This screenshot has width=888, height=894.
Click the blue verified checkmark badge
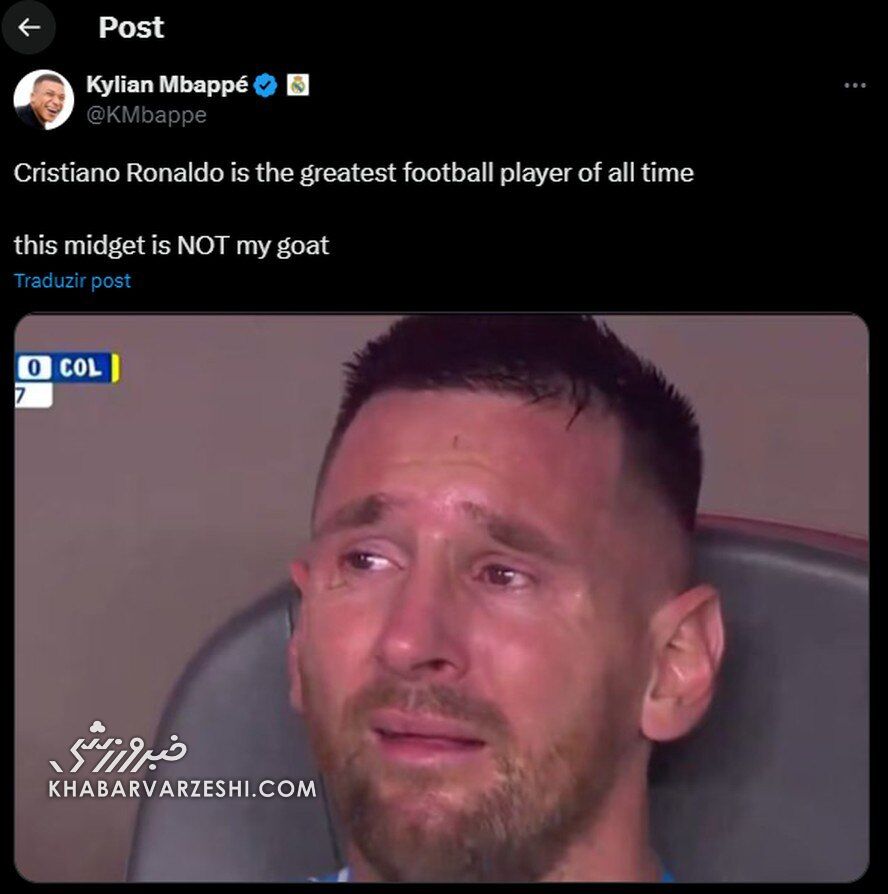[x=266, y=86]
